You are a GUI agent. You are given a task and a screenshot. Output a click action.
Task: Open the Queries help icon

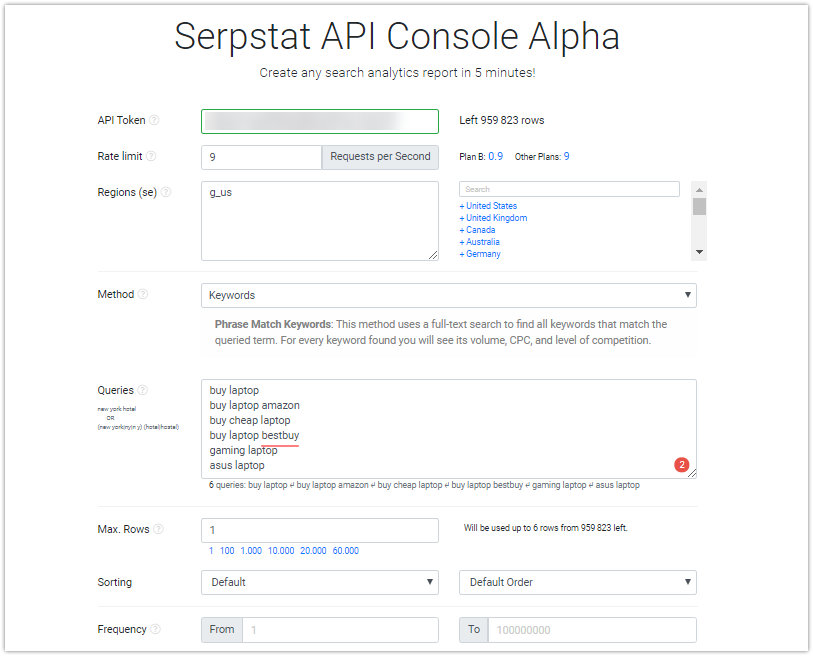click(143, 390)
